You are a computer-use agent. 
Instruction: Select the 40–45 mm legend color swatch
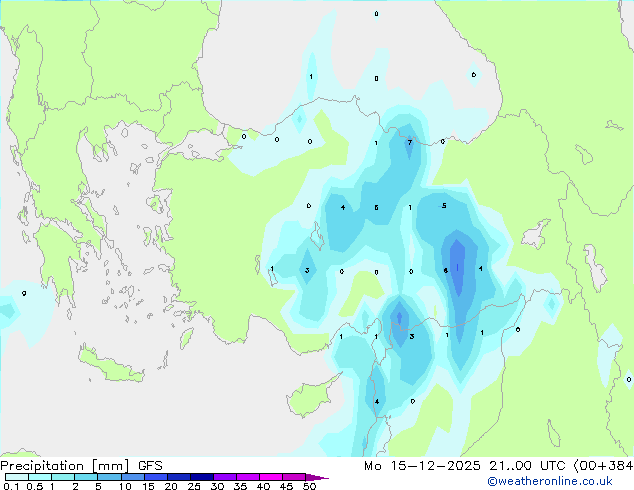click(271, 477)
